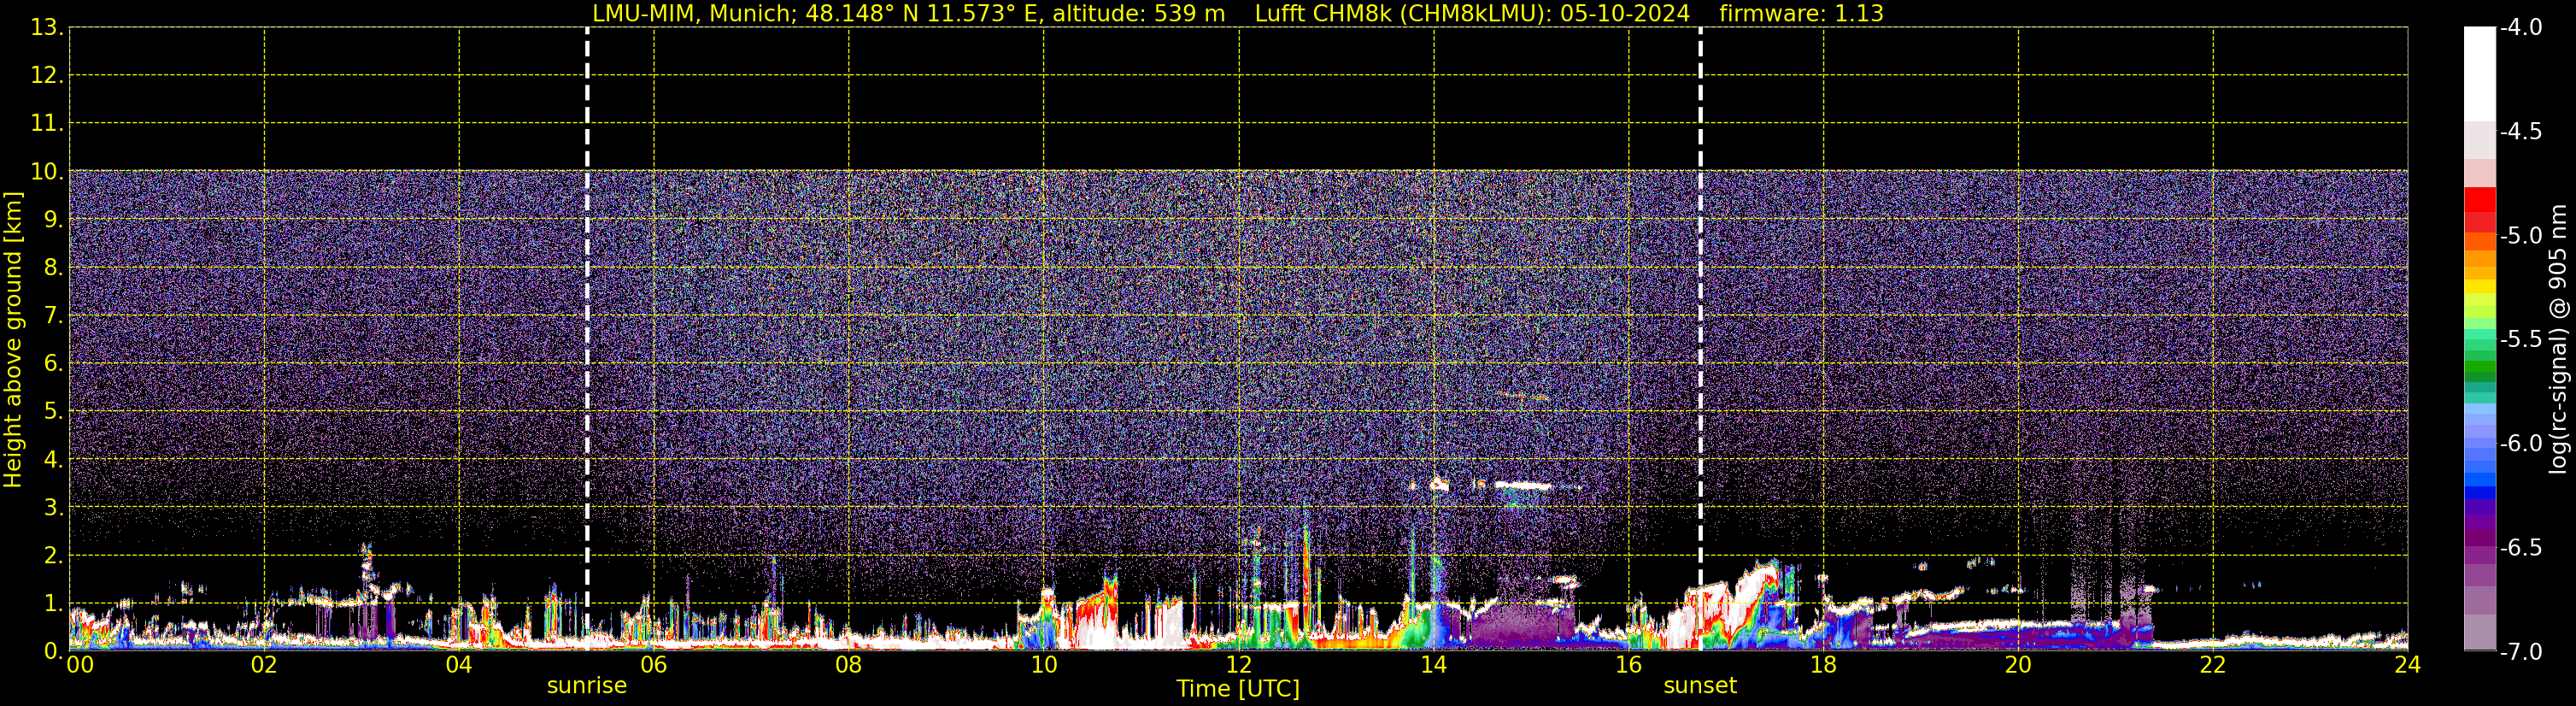This screenshot has height=706, width=2576.
Task: Click the "5." height axis tick label
Action: 53,412
